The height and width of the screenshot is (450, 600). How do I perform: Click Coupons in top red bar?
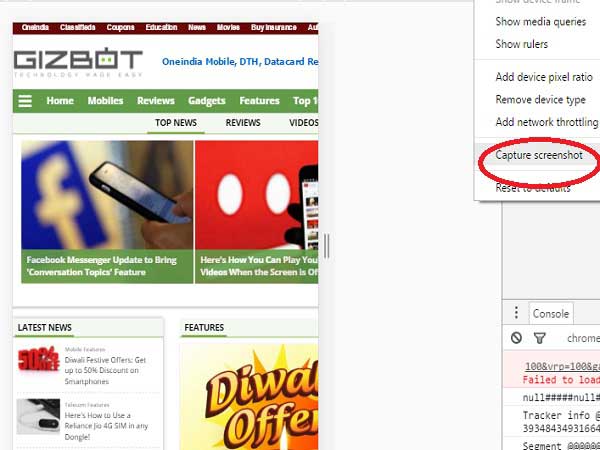(121, 28)
